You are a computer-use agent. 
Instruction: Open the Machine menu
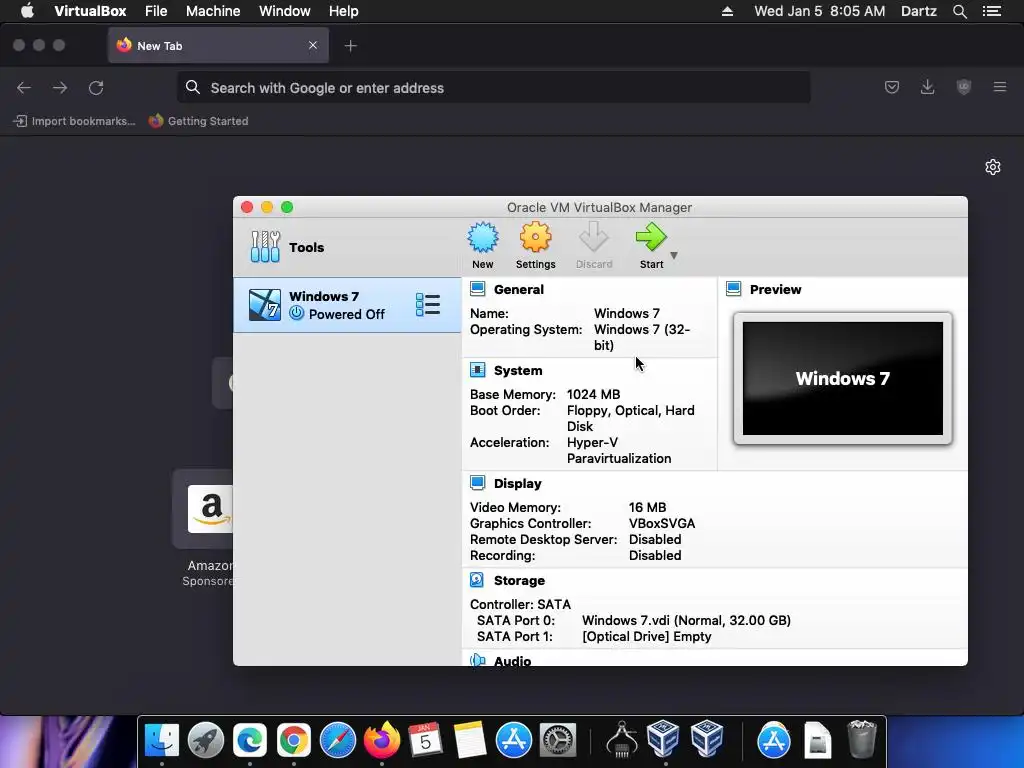[x=213, y=11]
